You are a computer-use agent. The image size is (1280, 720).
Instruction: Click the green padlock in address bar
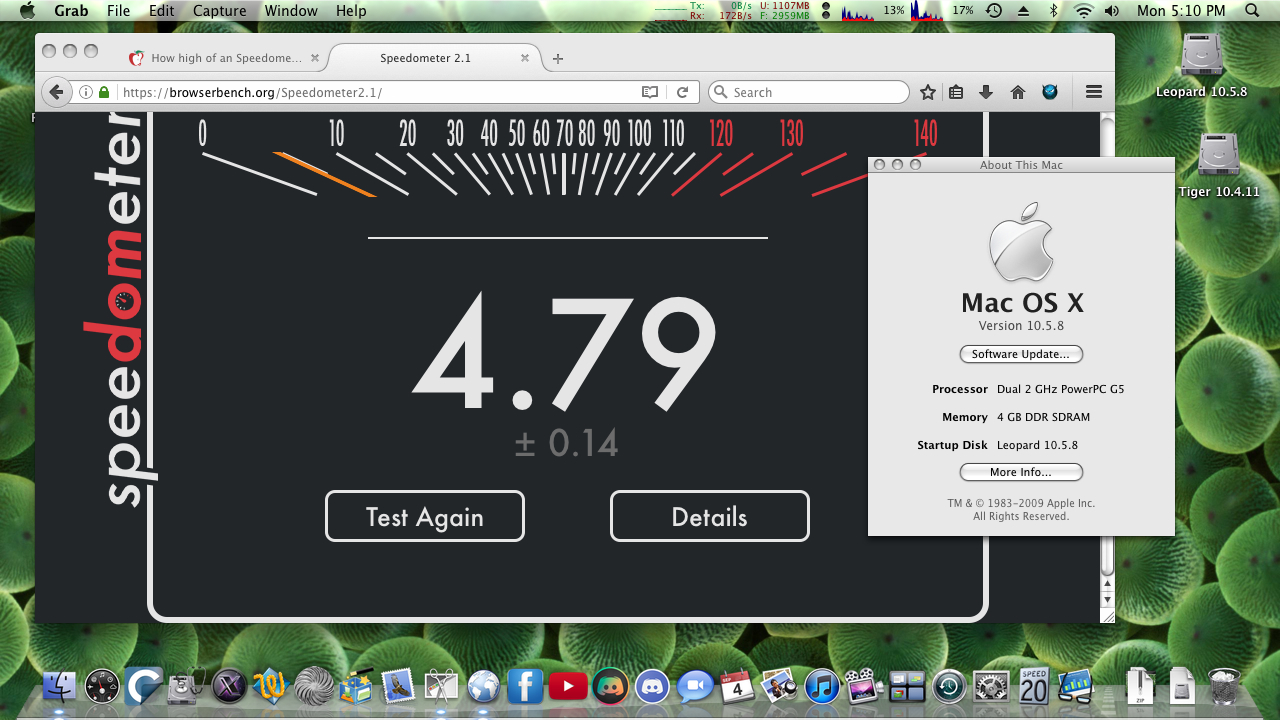coord(104,92)
